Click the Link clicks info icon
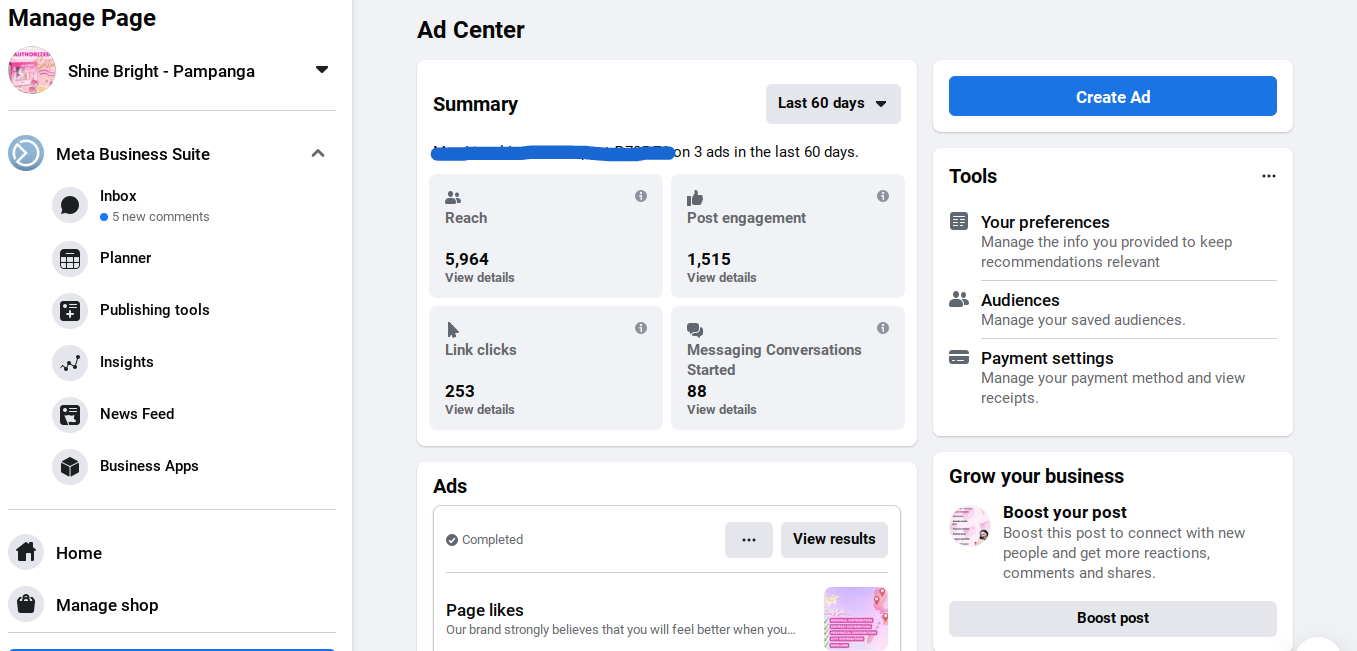Screen dimensions: 1357x651 (641, 328)
